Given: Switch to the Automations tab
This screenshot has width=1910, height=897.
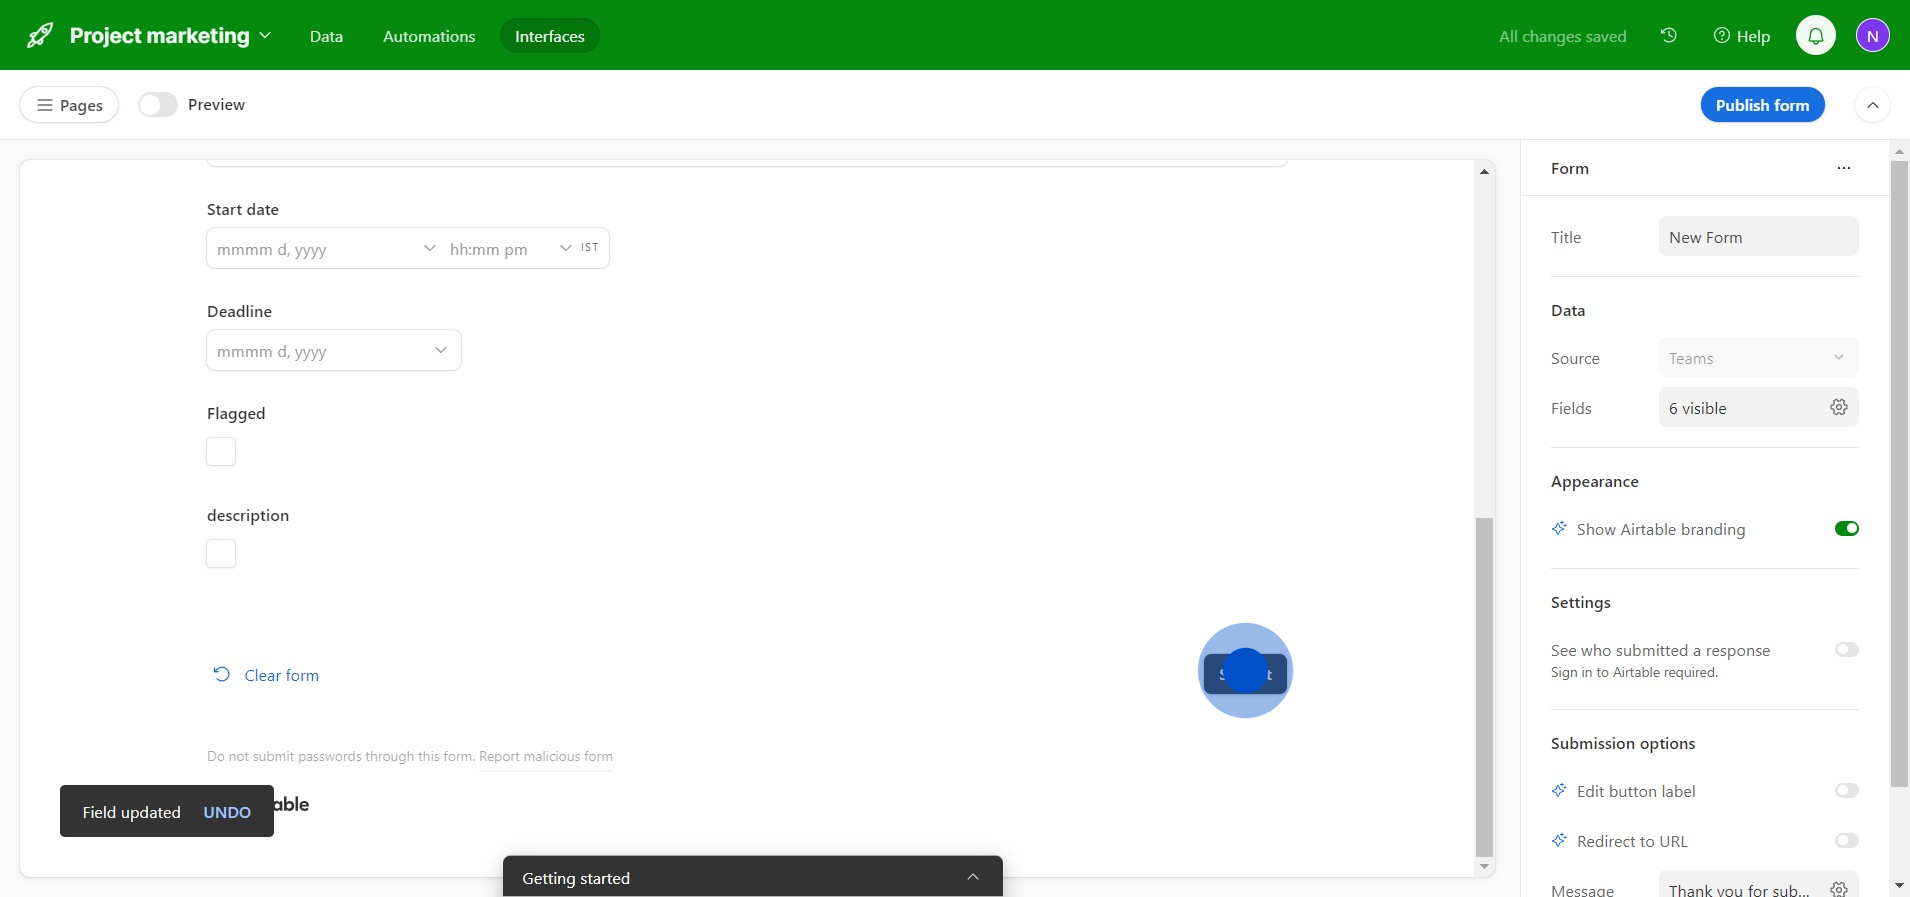Looking at the screenshot, I should pos(429,36).
